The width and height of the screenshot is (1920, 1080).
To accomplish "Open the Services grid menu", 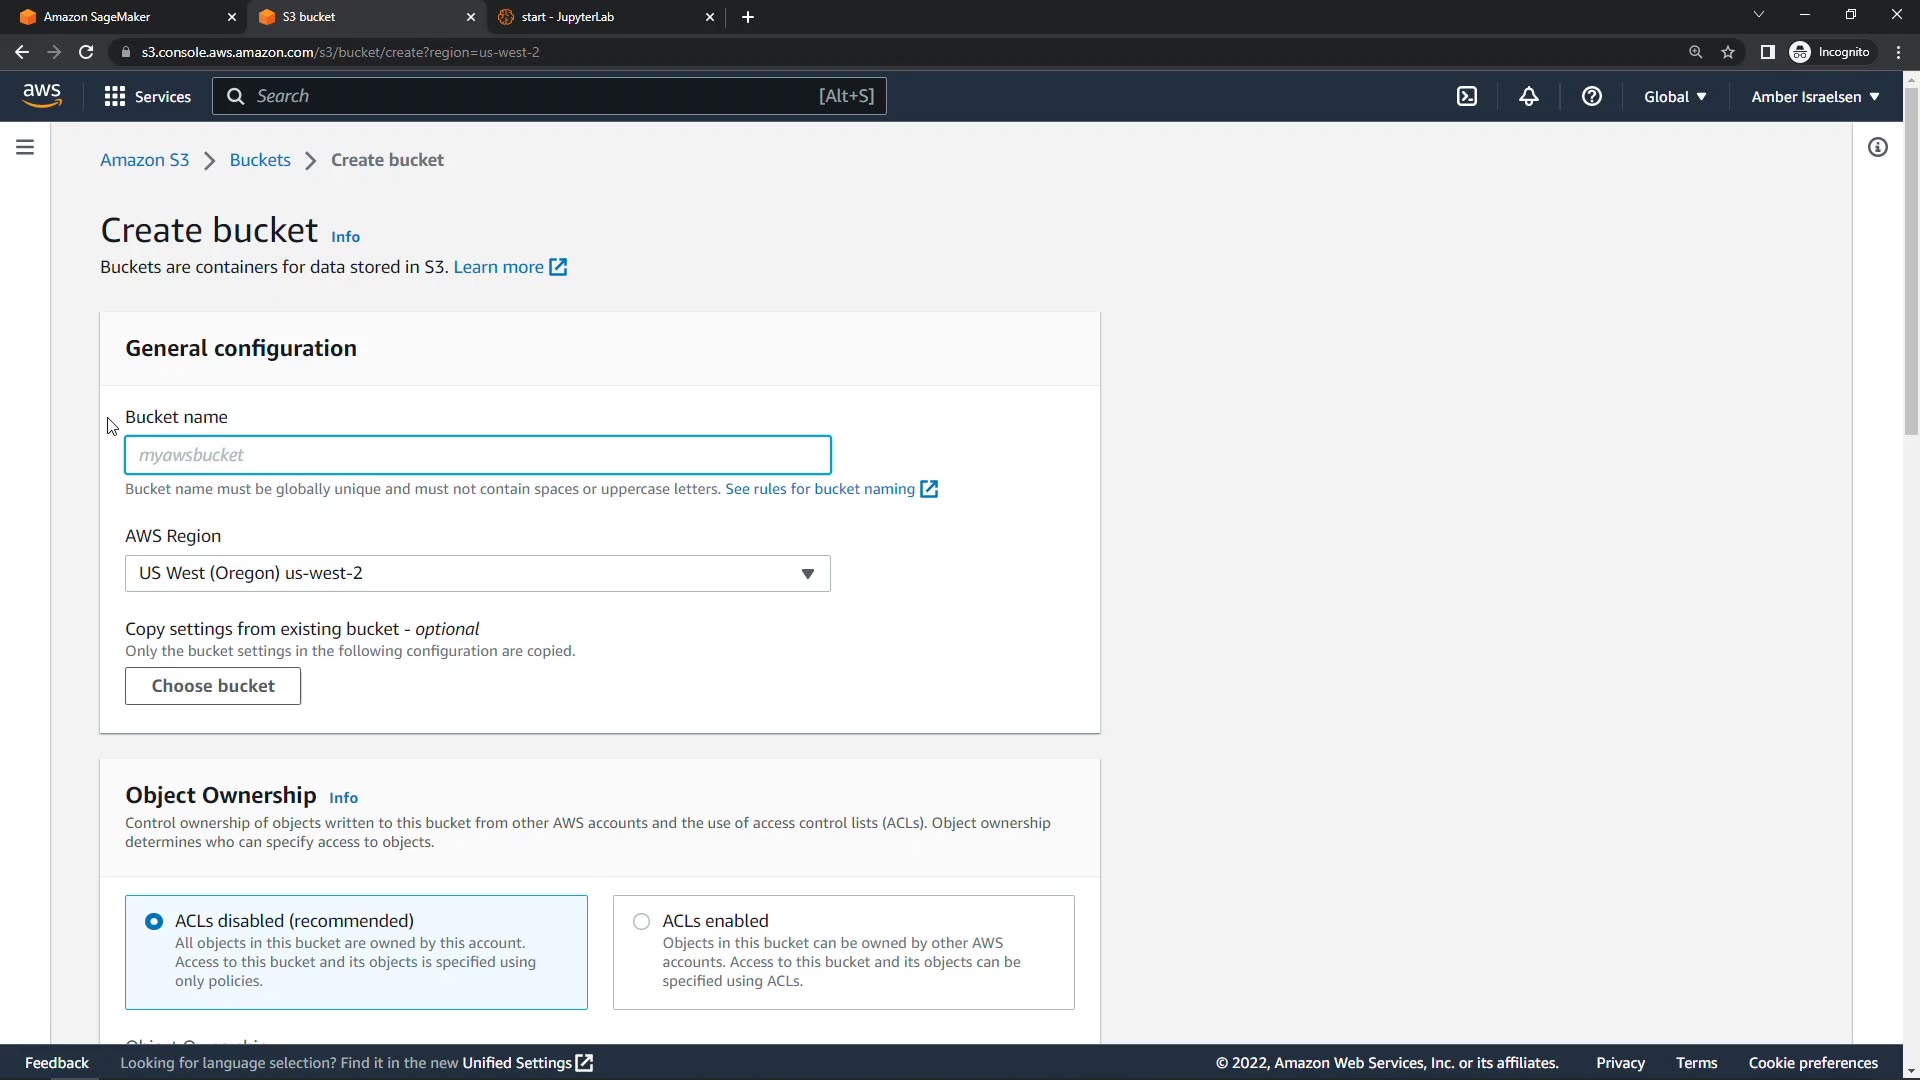I will tap(147, 96).
